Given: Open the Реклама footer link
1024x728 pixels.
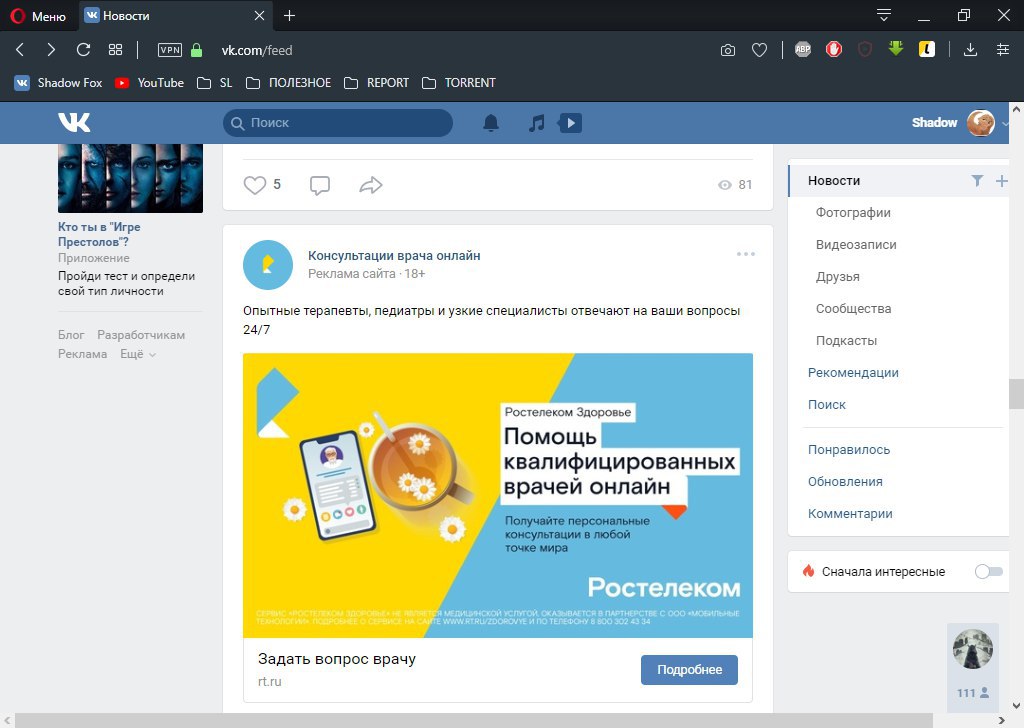Looking at the screenshot, I should click(82, 354).
